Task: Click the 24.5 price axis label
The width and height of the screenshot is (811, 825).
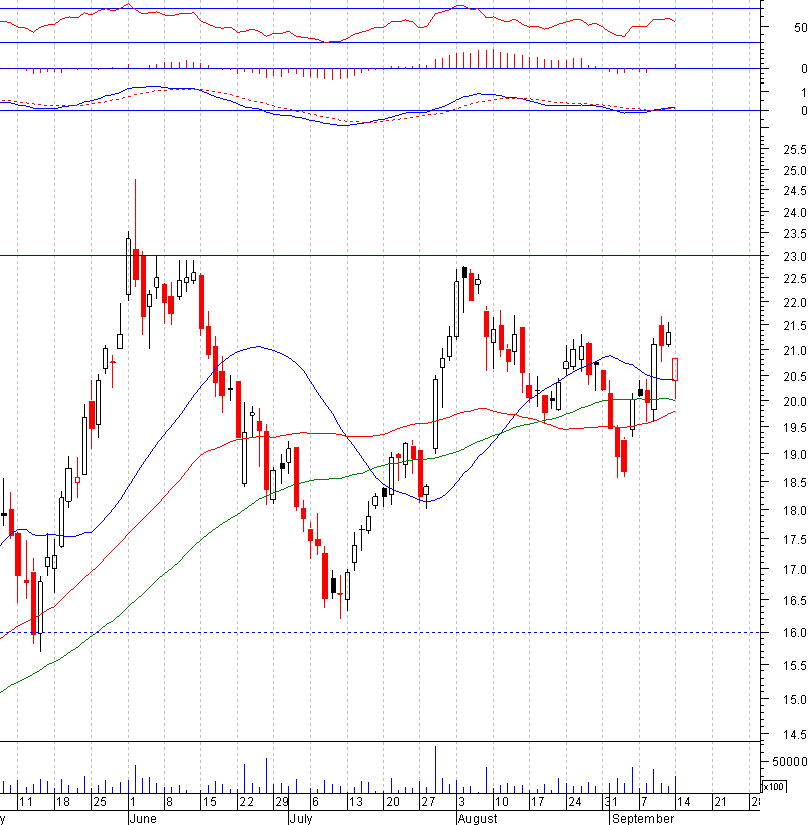Action: 795,191
